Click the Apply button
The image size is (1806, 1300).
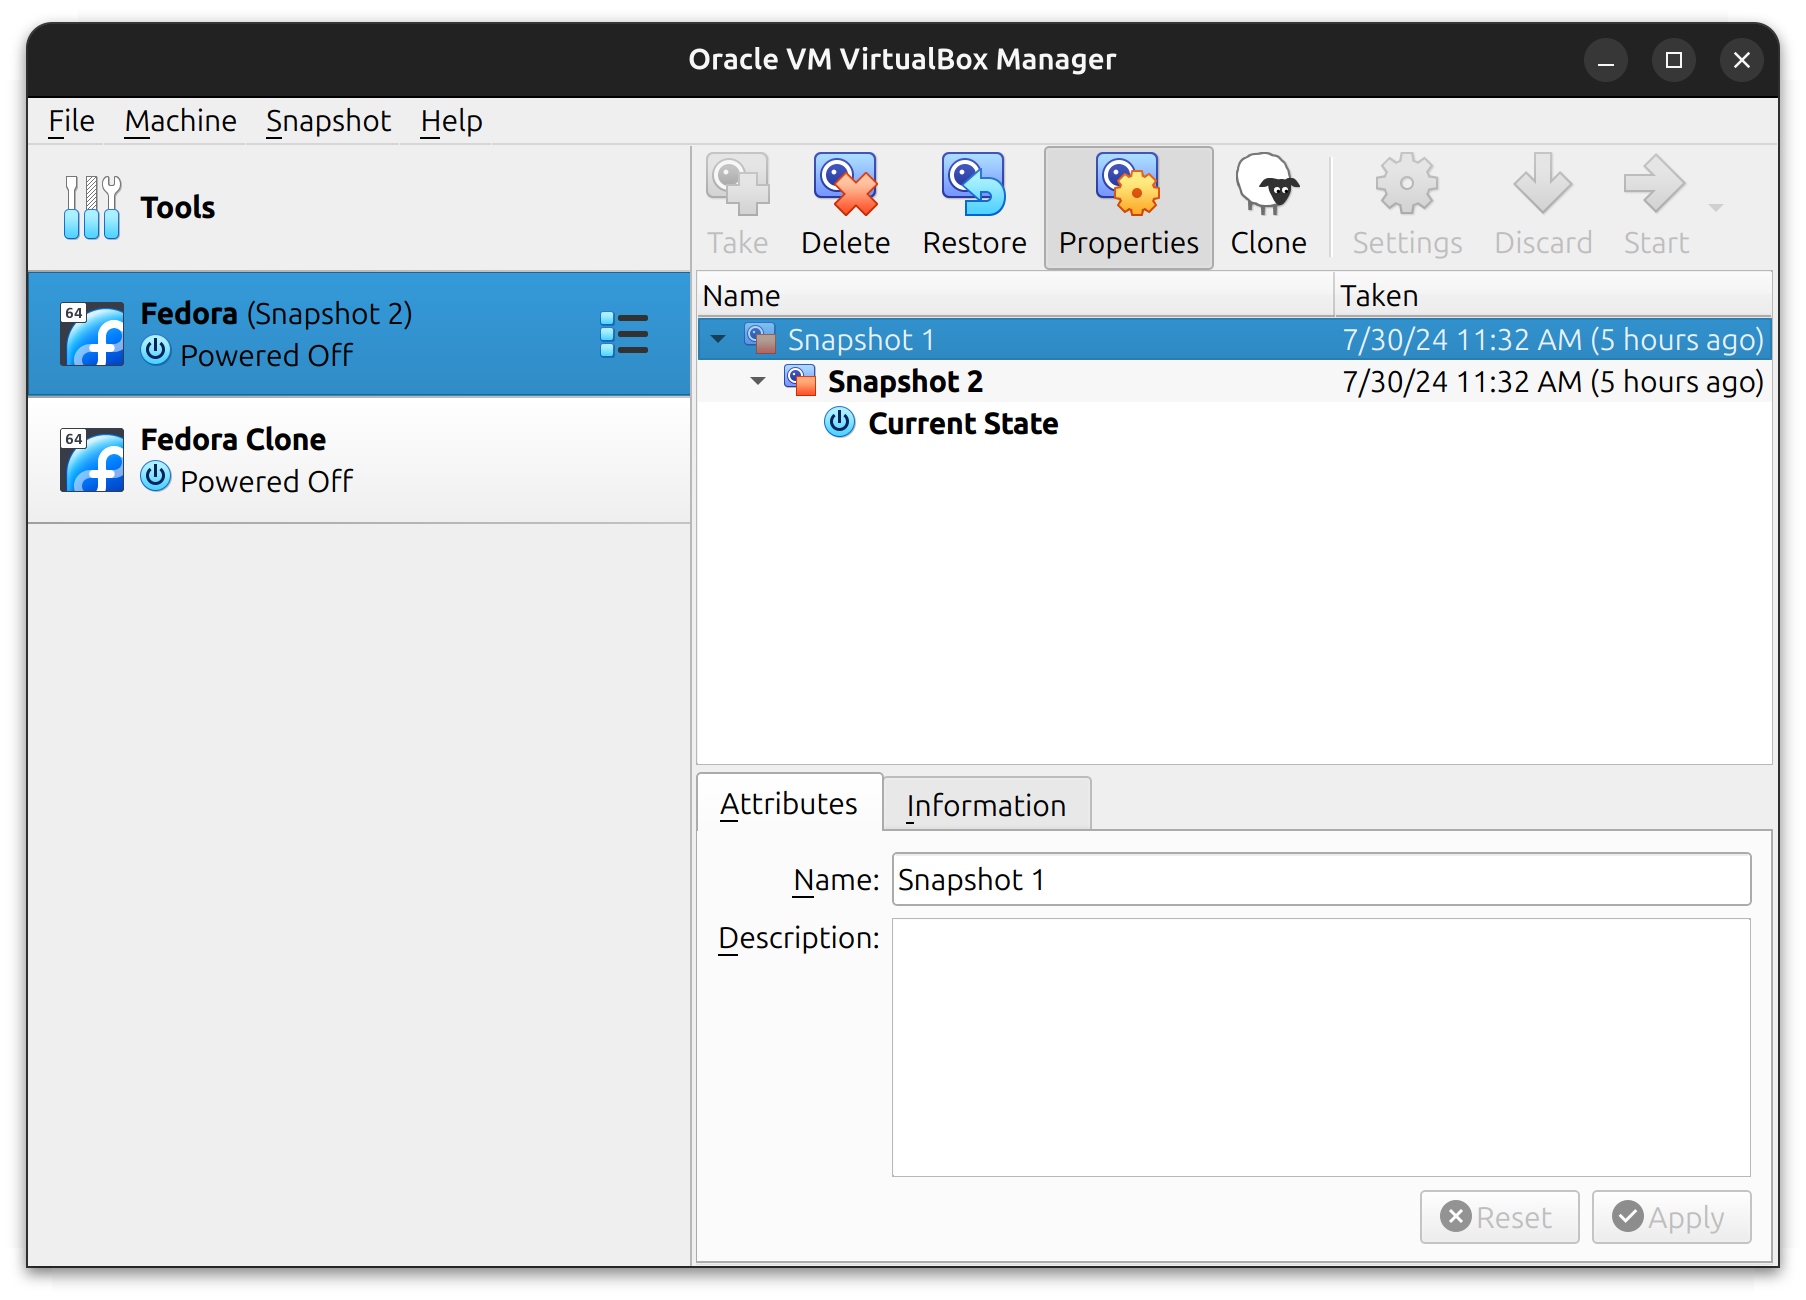1671,1217
